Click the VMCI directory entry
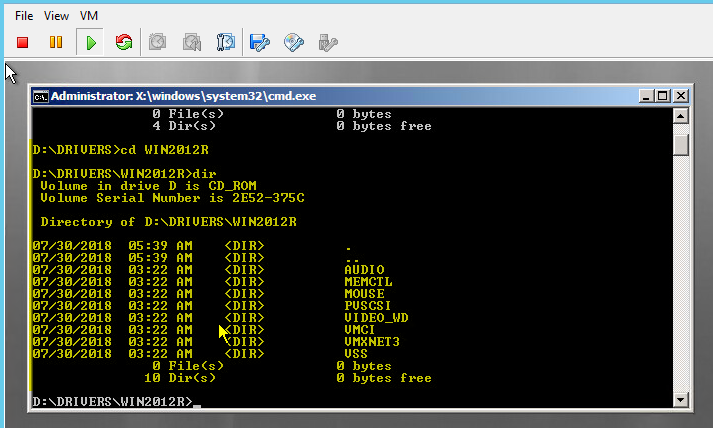The image size is (713, 428). (360, 330)
